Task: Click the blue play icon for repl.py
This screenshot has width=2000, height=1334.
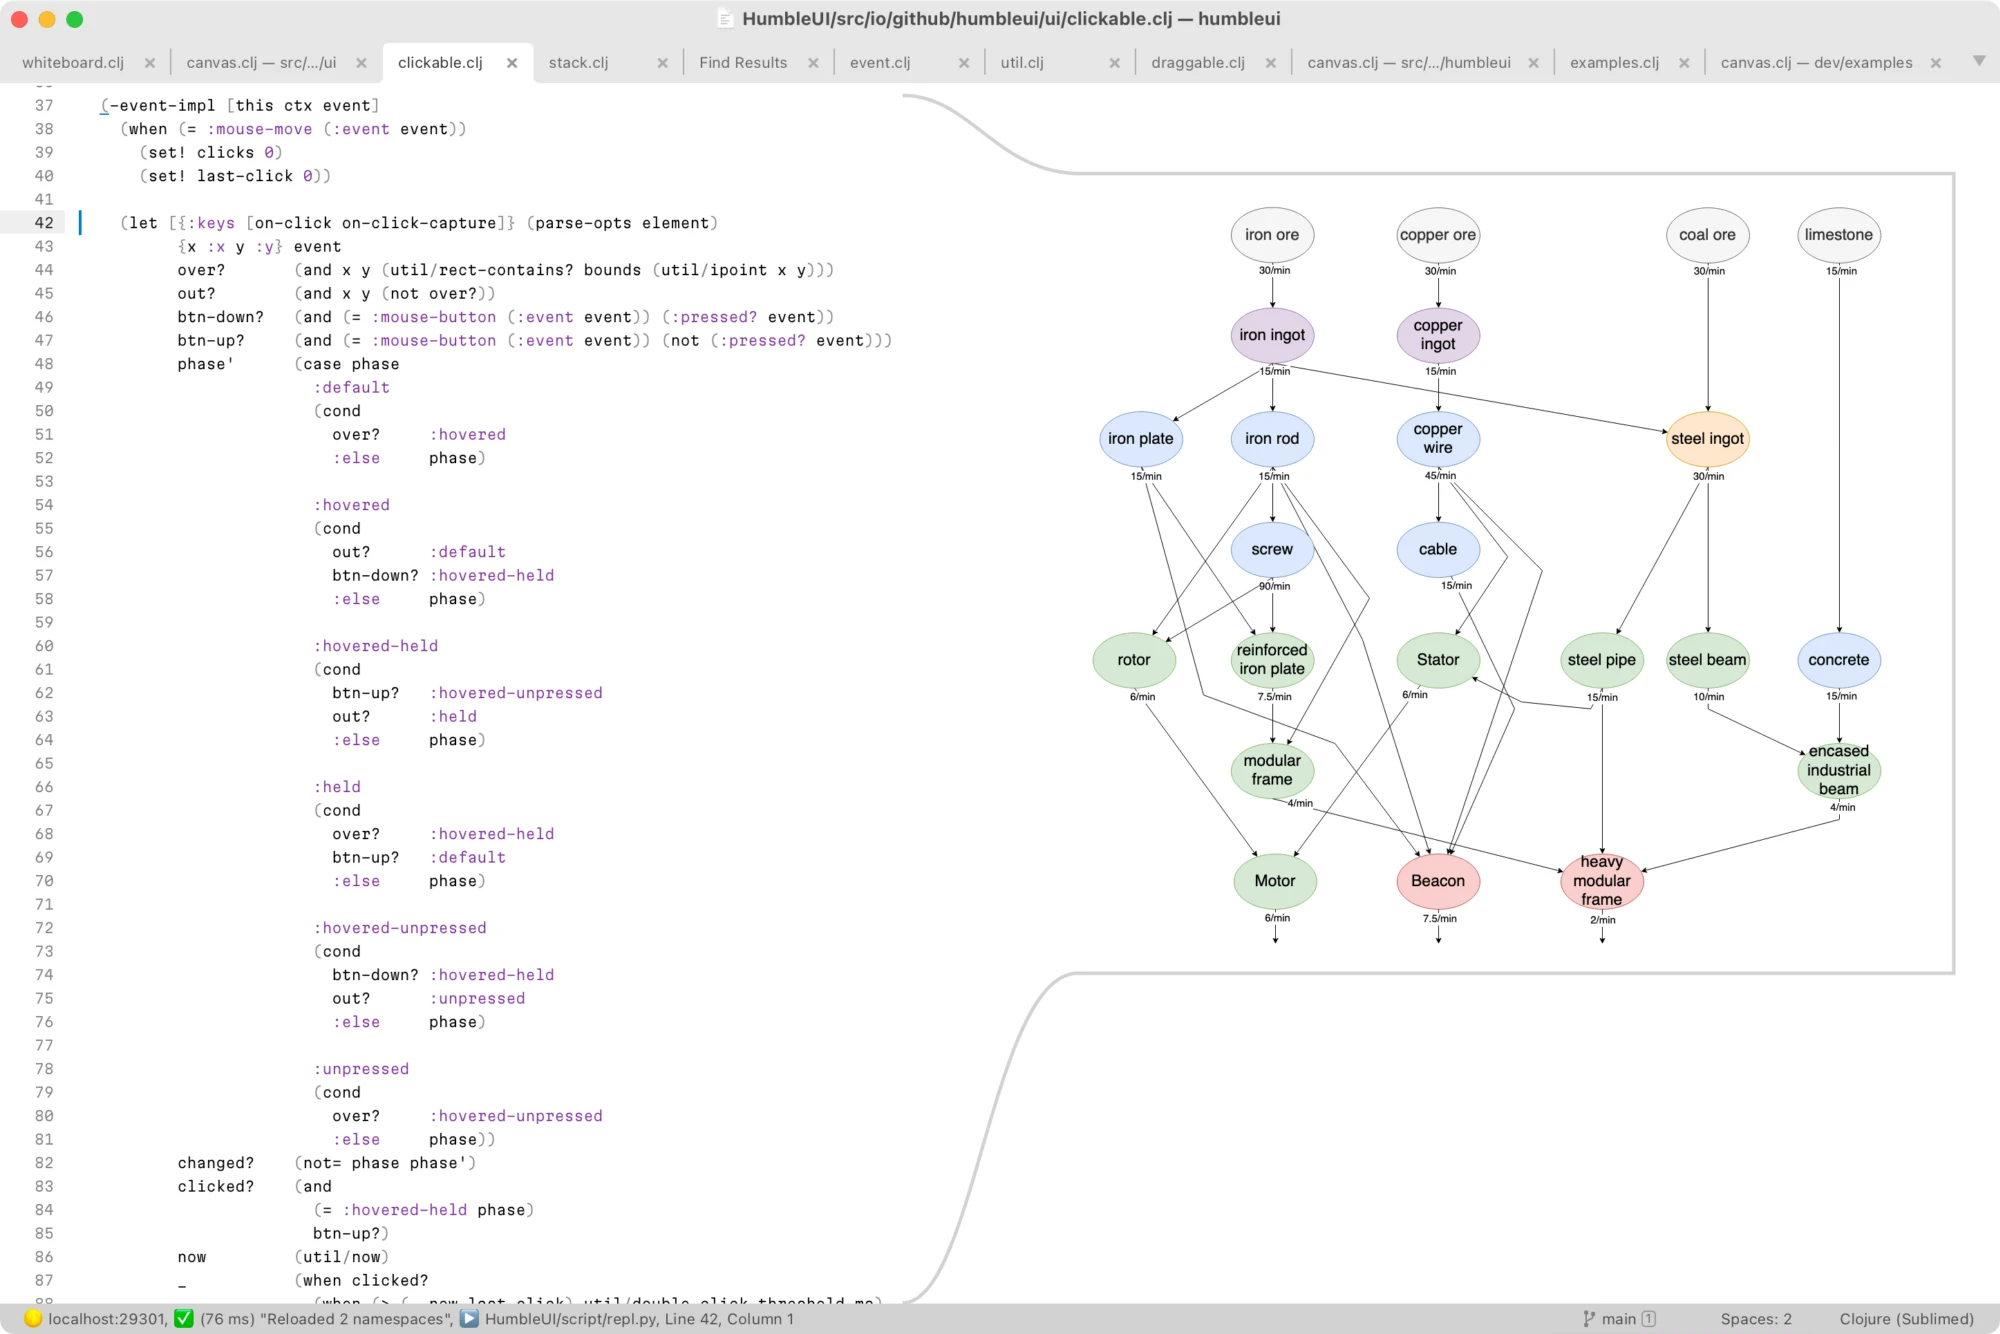Action: [469, 1319]
